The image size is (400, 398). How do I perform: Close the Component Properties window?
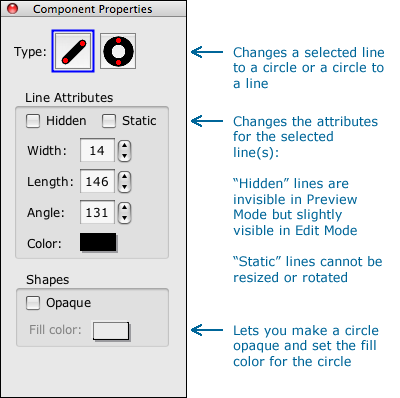12,9
